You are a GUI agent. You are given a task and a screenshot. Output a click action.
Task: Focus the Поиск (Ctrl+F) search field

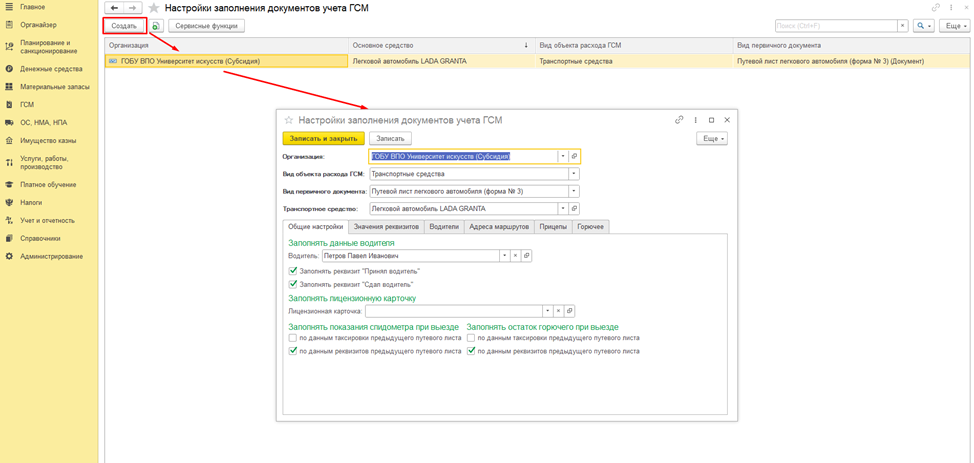[836, 25]
